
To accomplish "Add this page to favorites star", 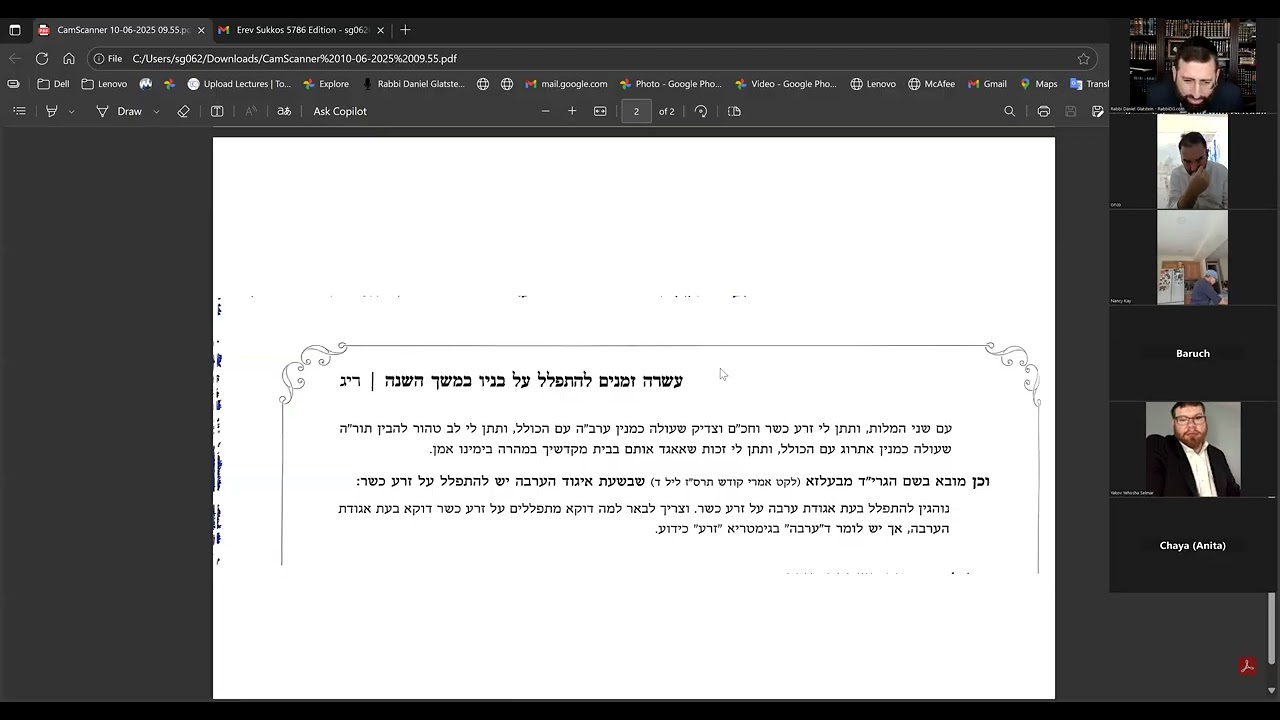I will (x=1084, y=58).
